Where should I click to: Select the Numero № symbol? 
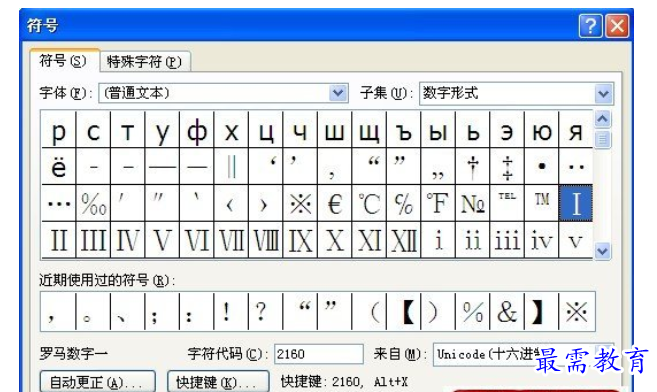473,204
